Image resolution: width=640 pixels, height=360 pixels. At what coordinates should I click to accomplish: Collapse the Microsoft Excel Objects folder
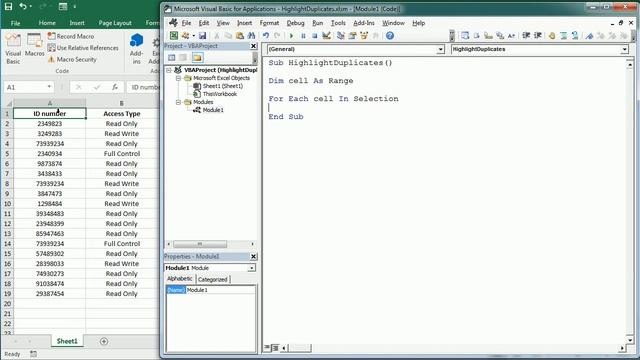(x=178, y=78)
